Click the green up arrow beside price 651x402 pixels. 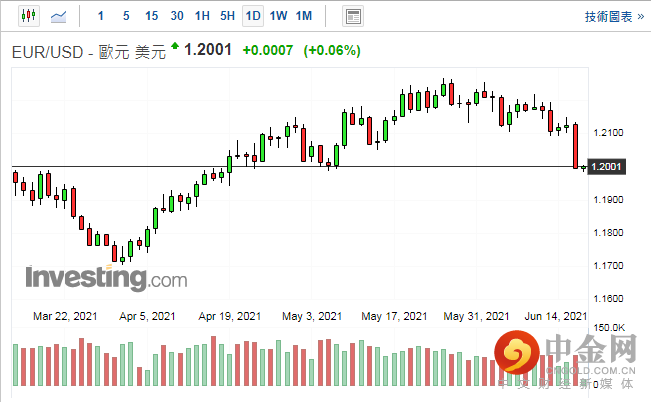point(176,46)
